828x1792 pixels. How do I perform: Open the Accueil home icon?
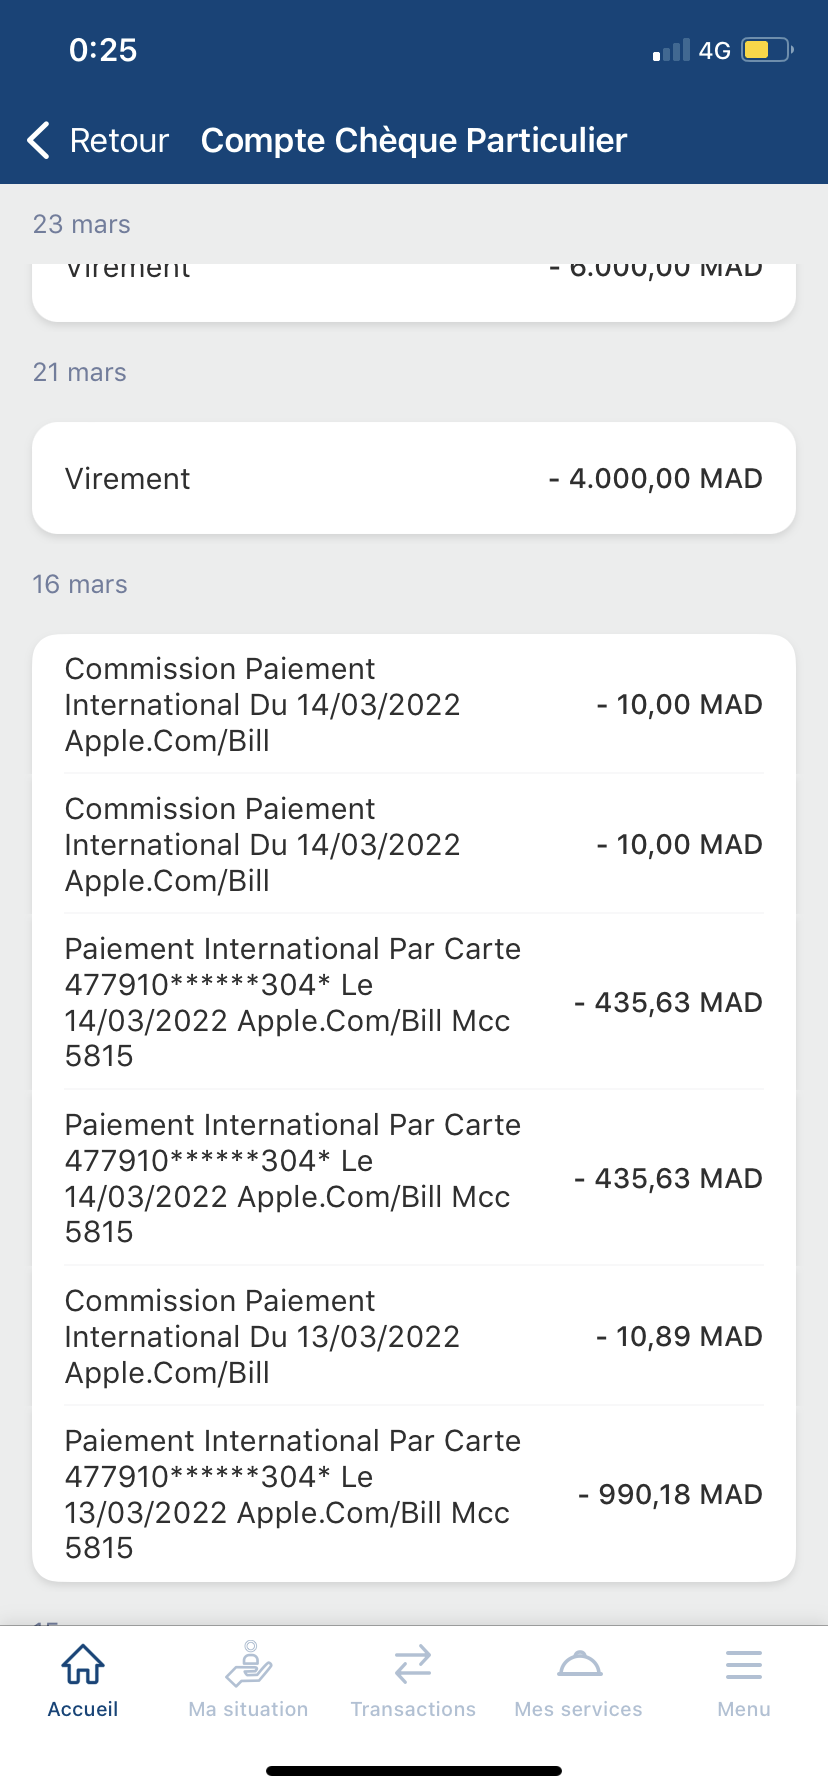coord(83,1665)
